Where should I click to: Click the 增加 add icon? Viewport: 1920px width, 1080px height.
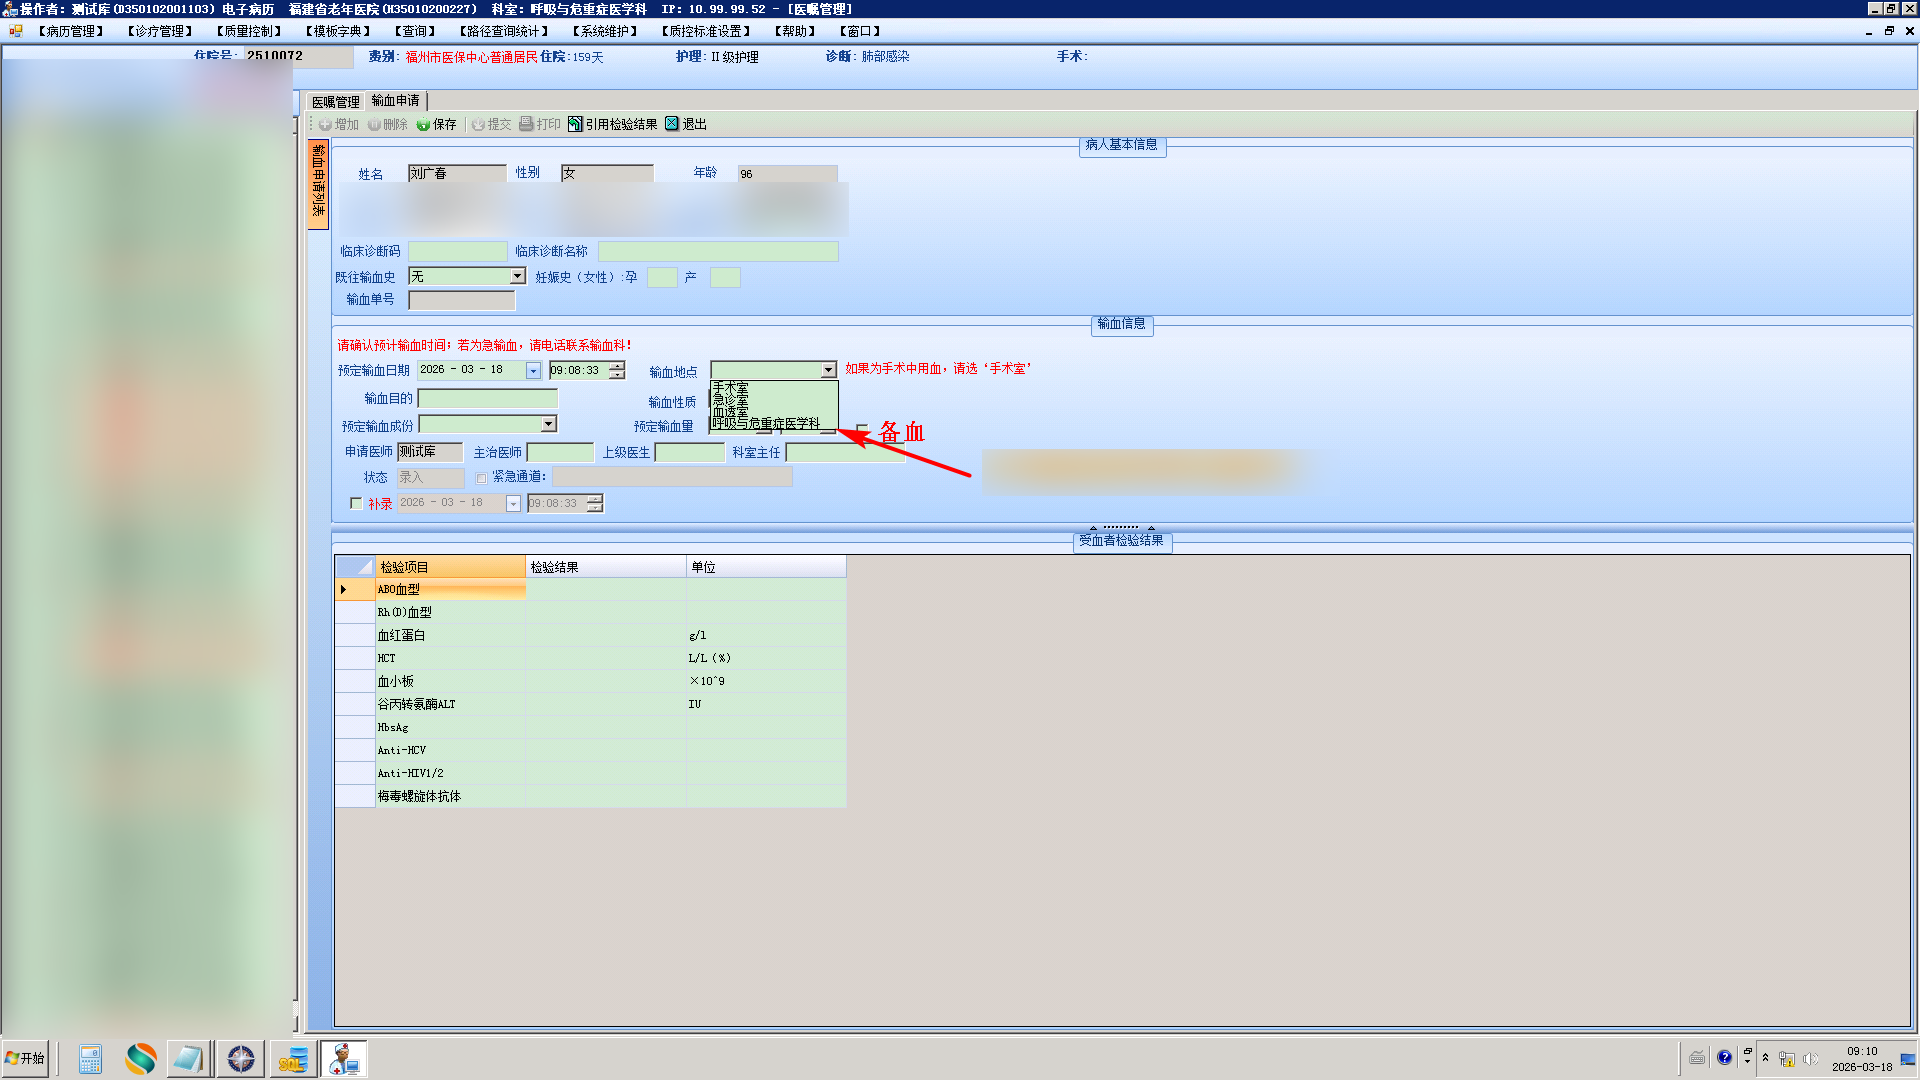click(x=325, y=125)
